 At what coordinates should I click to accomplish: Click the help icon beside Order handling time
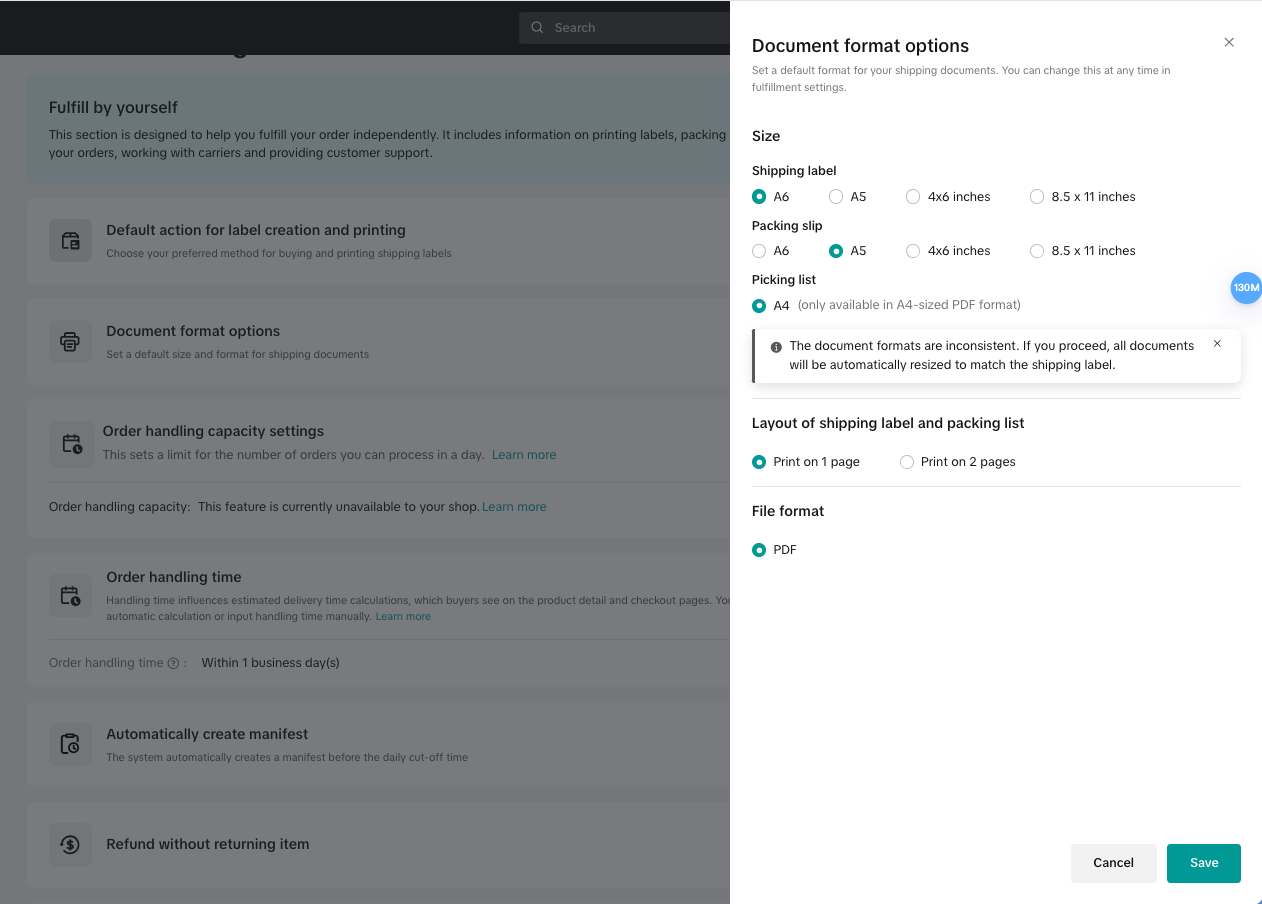coord(173,663)
